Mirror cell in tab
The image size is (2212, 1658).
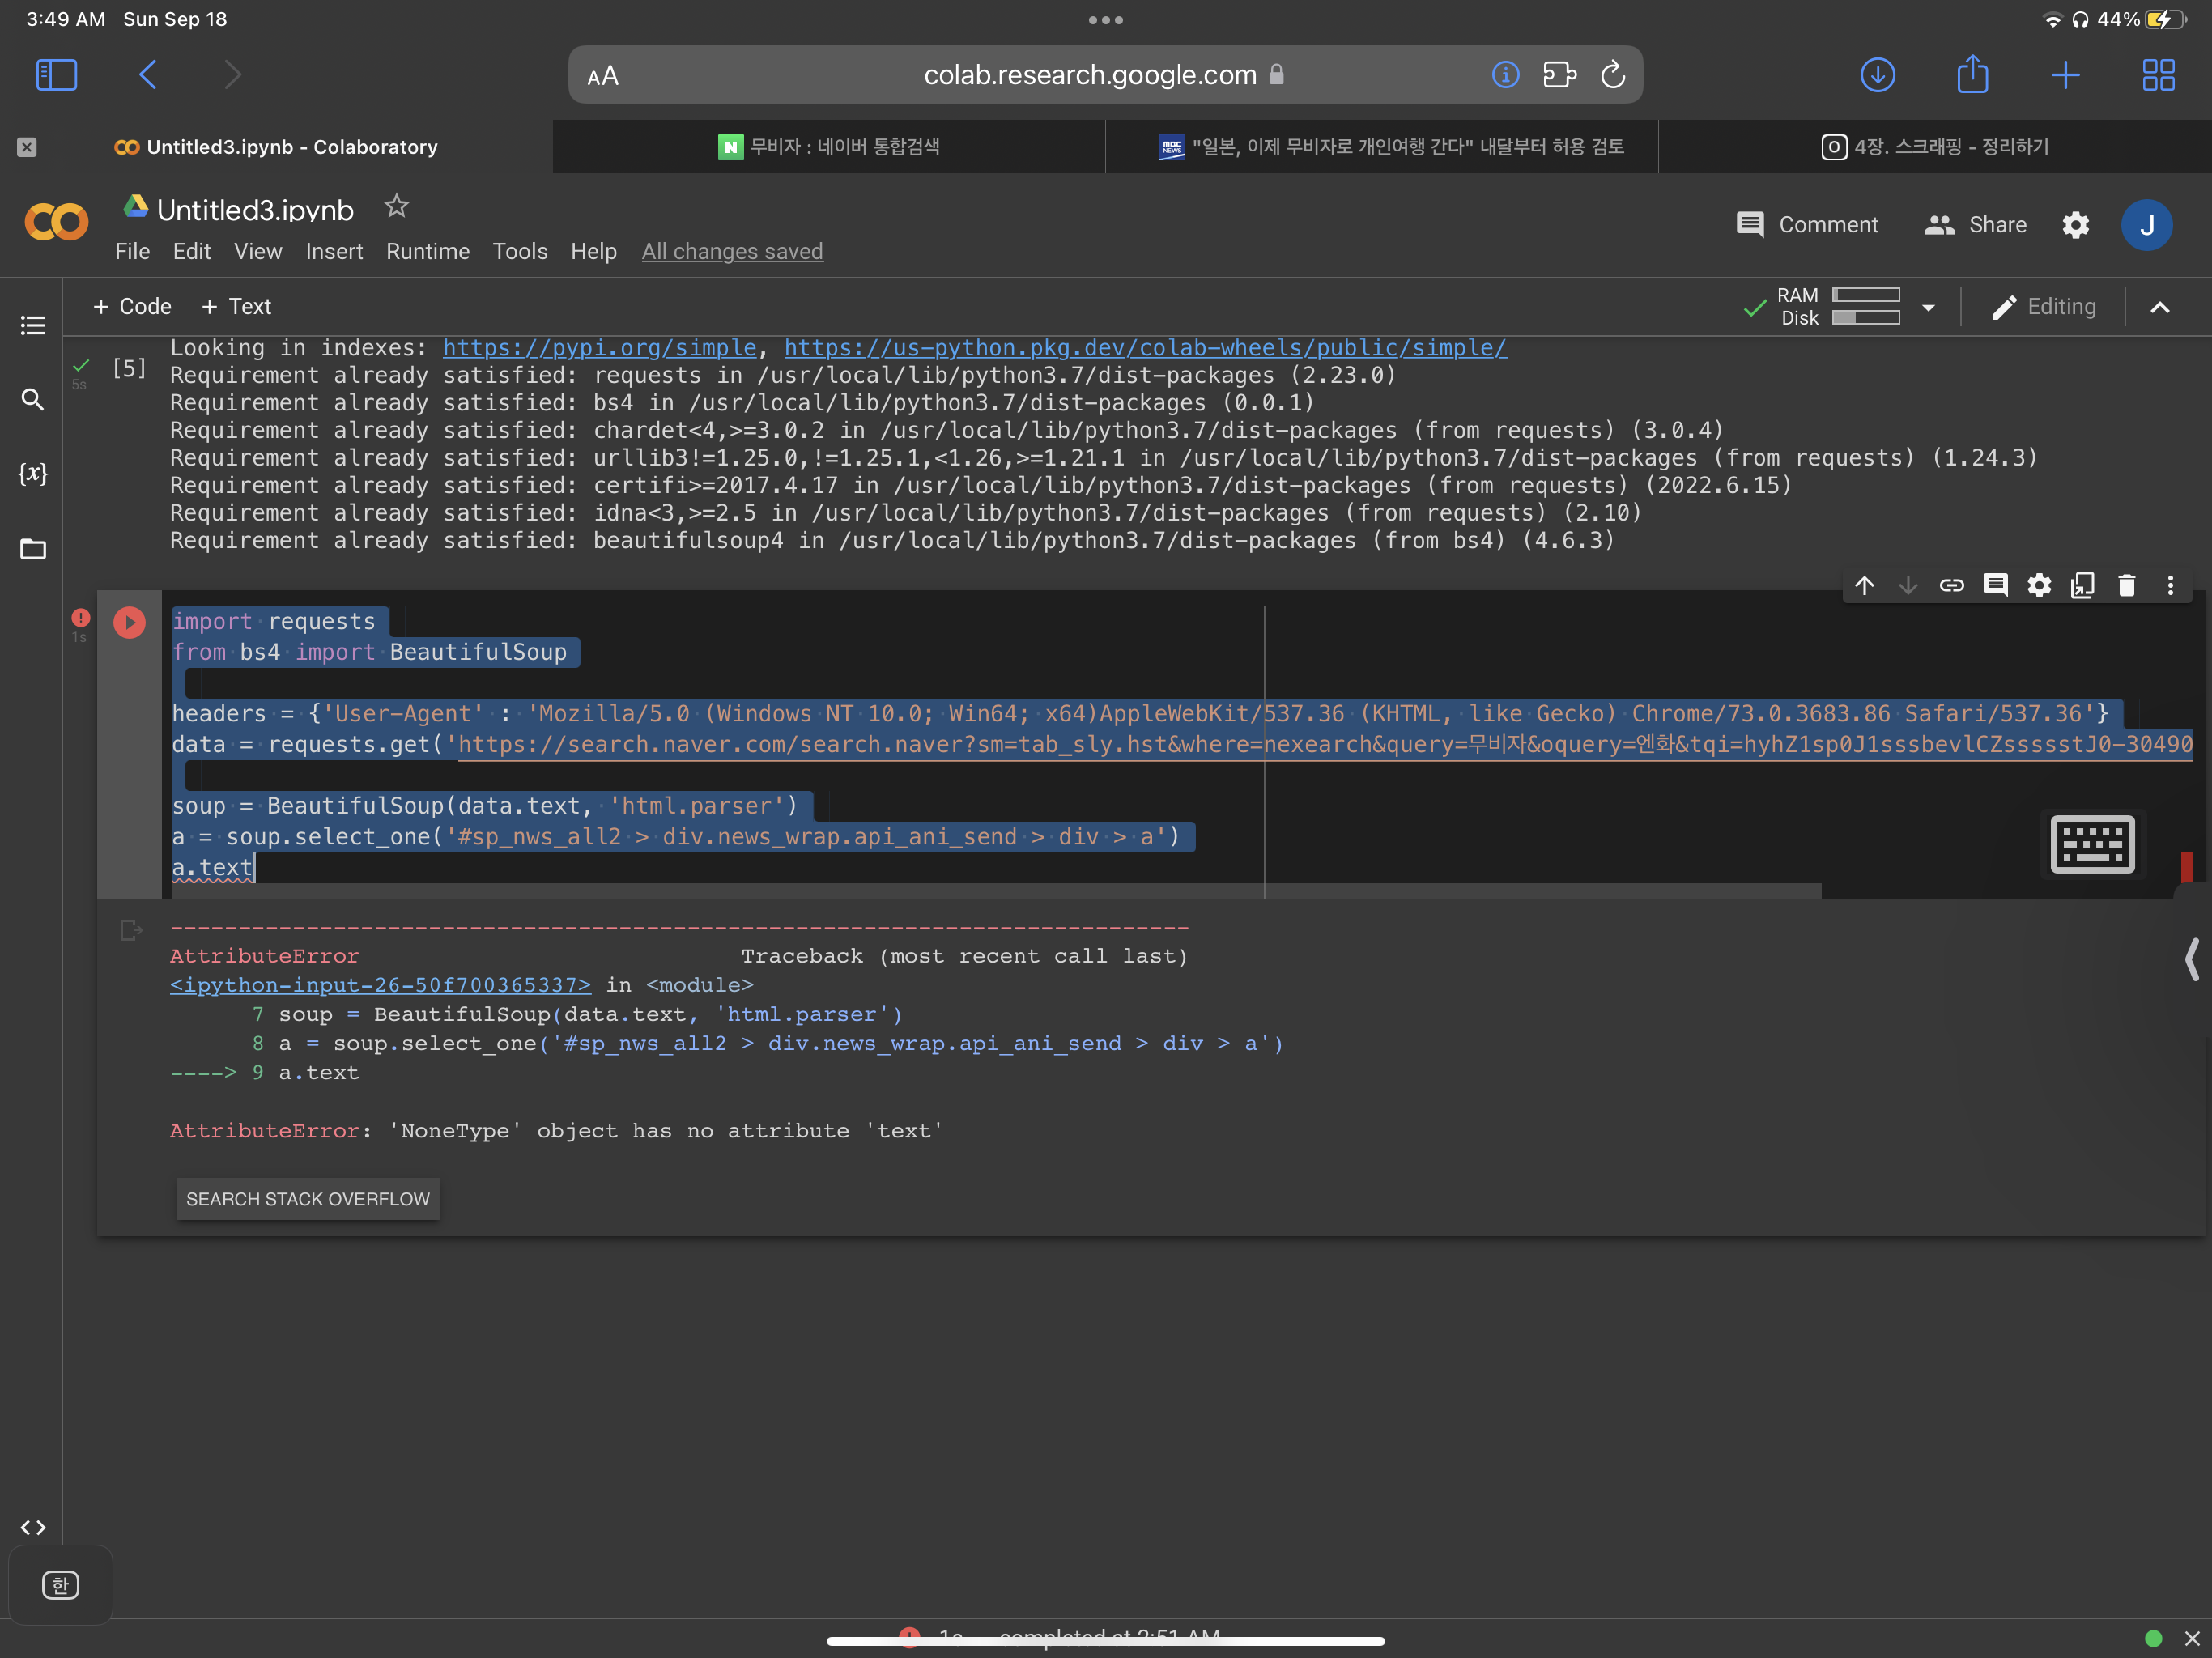point(2083,585)
